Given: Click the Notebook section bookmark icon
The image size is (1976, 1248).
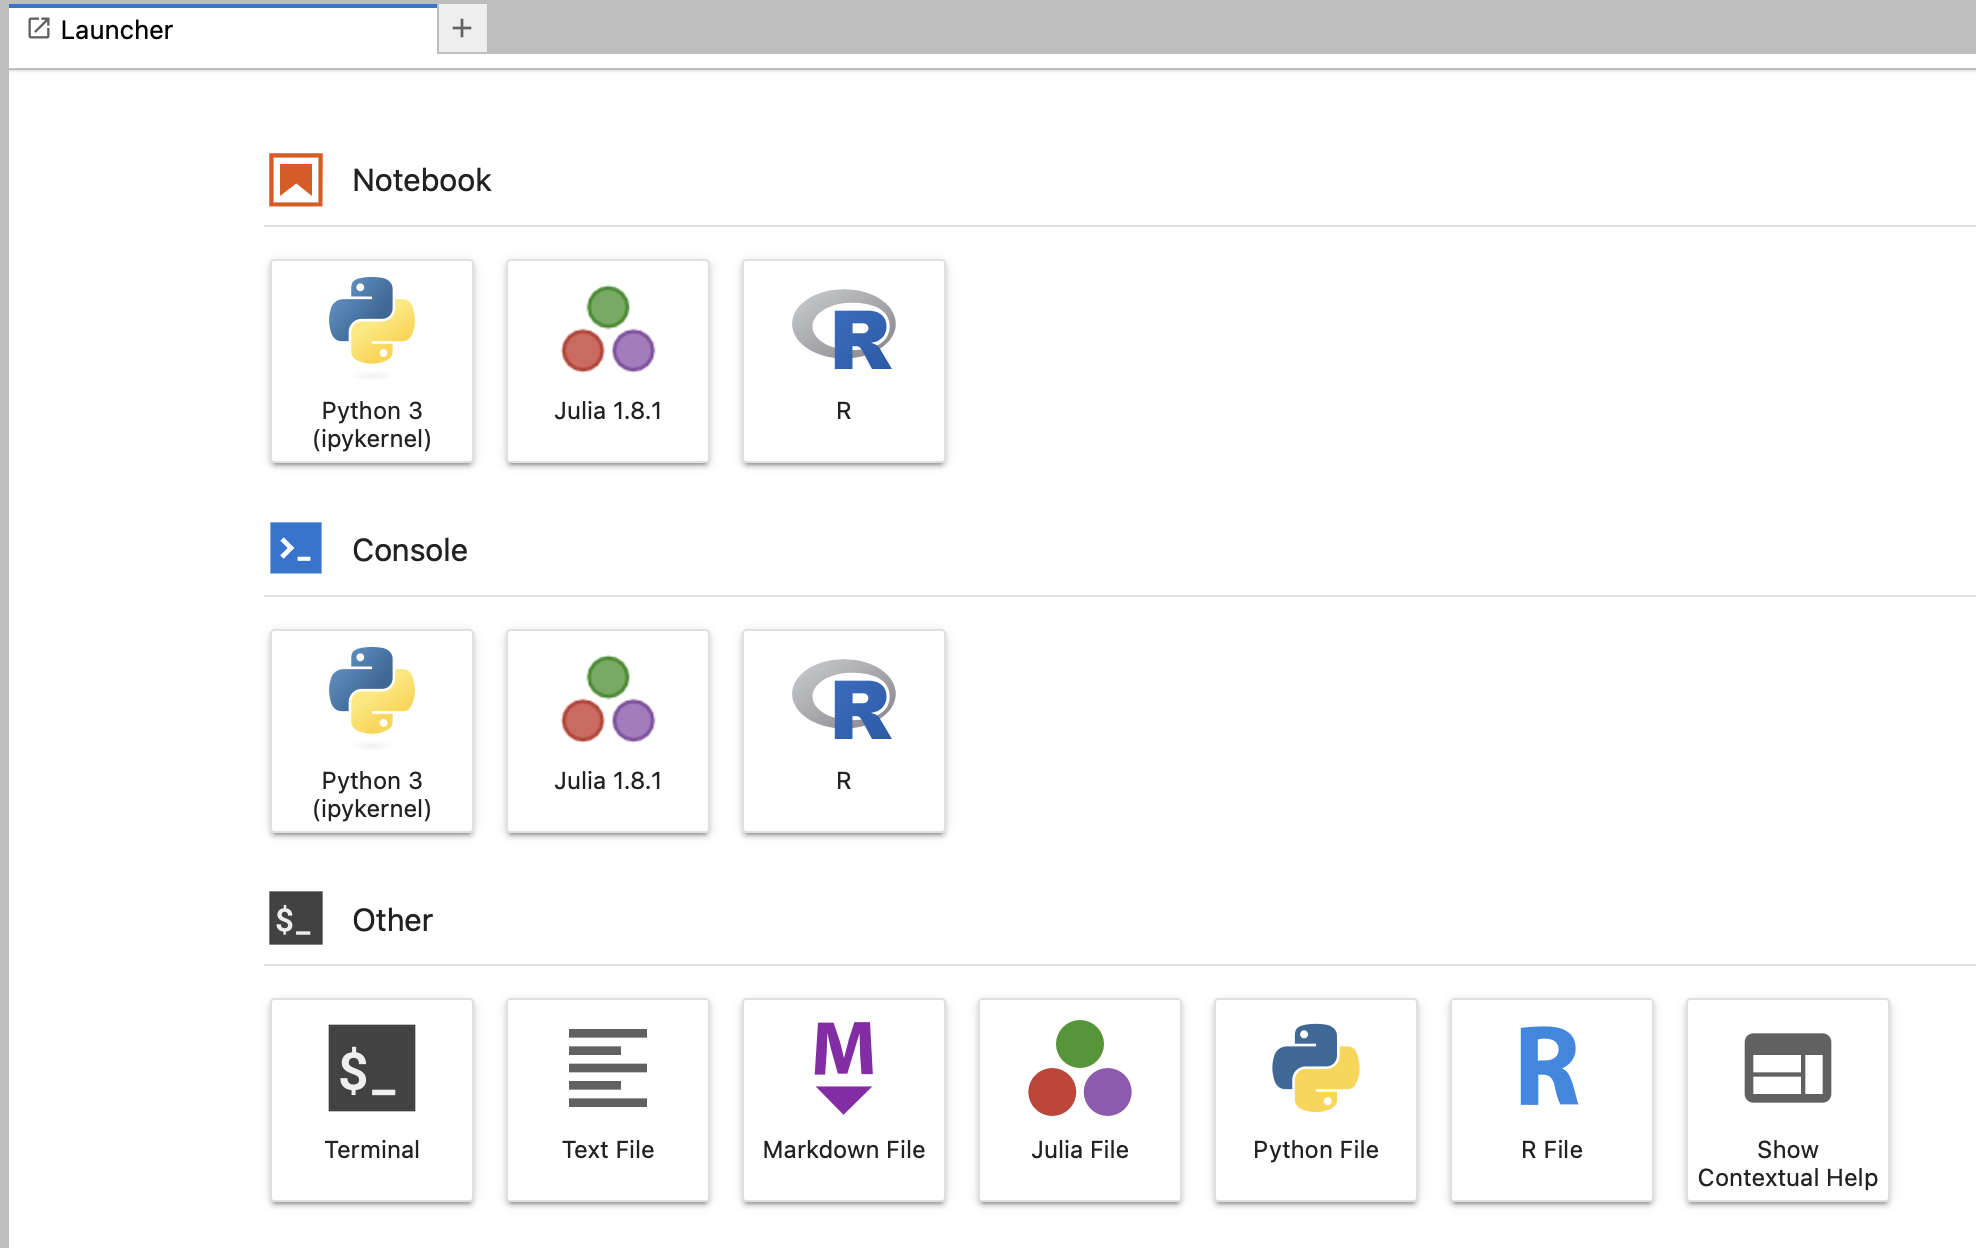Looking at the screenshot, I should pyautogui.click(x=296, y=180).
